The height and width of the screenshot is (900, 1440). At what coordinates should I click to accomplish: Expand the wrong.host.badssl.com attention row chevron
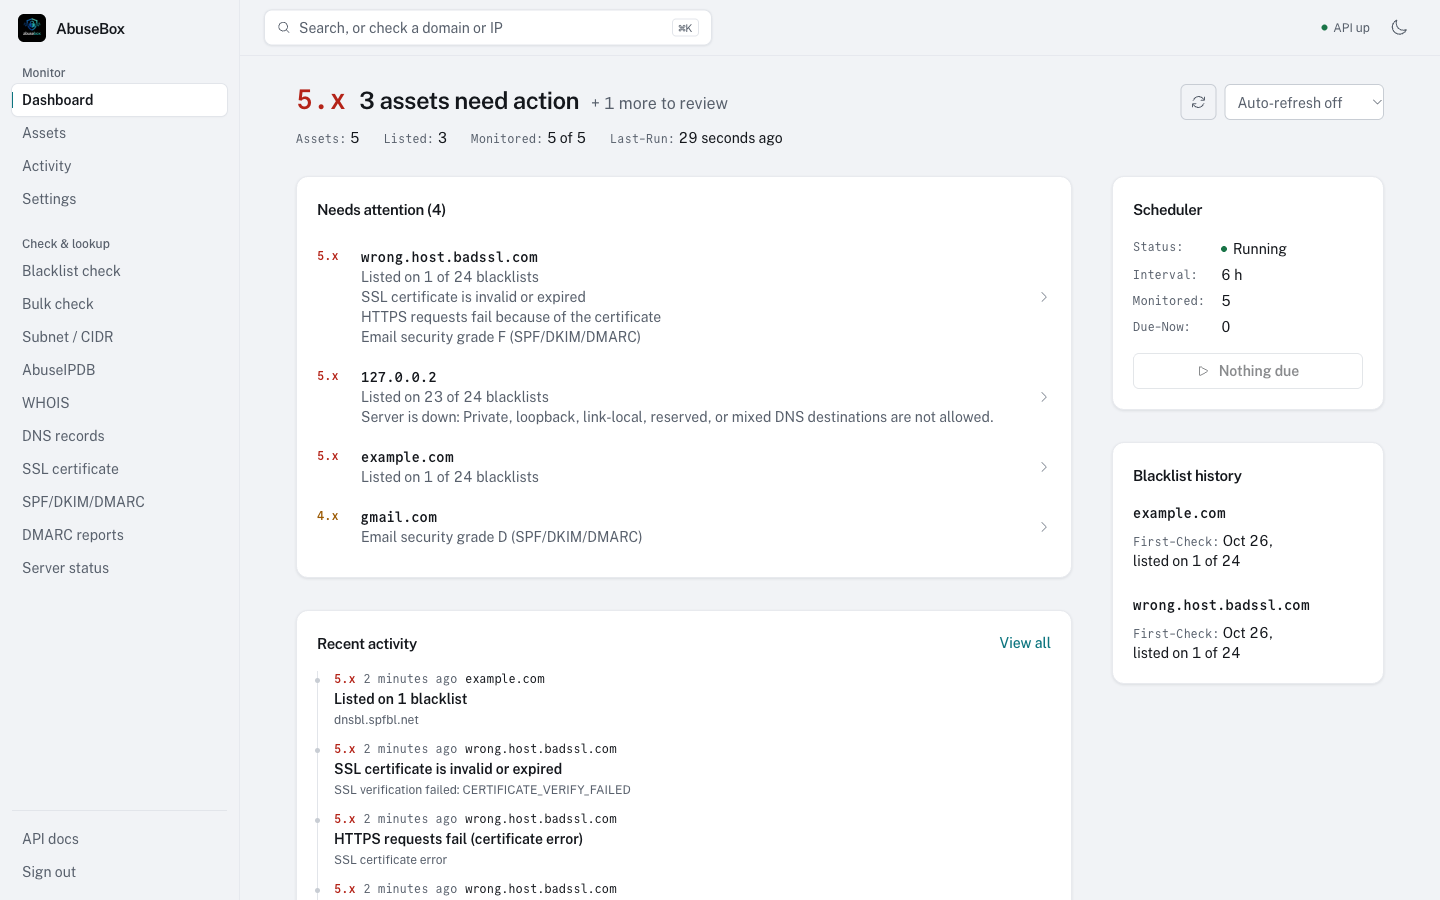click(1044, 297)
